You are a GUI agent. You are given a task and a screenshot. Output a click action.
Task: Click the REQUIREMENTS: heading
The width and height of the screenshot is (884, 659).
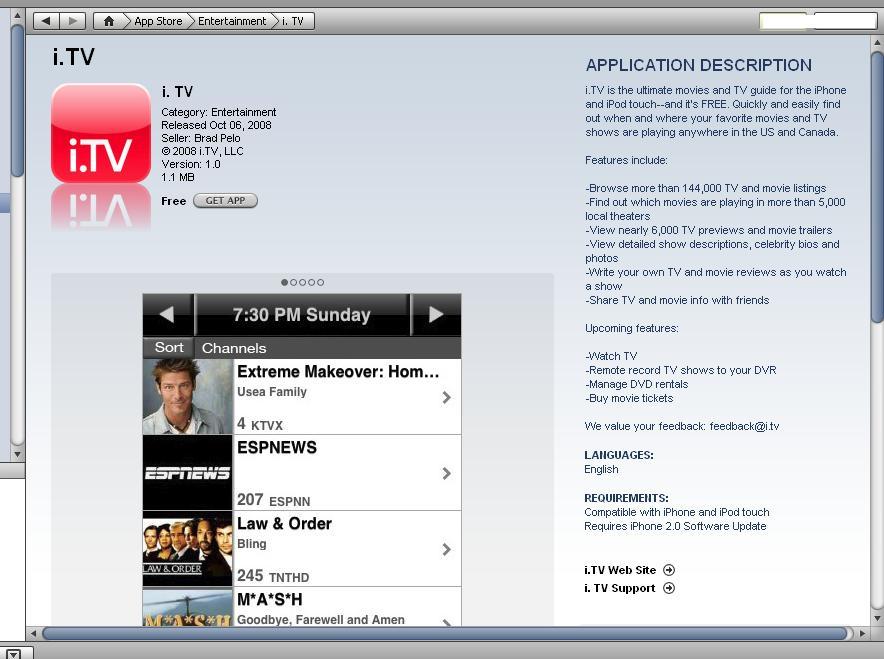click(x=626, y=498)
